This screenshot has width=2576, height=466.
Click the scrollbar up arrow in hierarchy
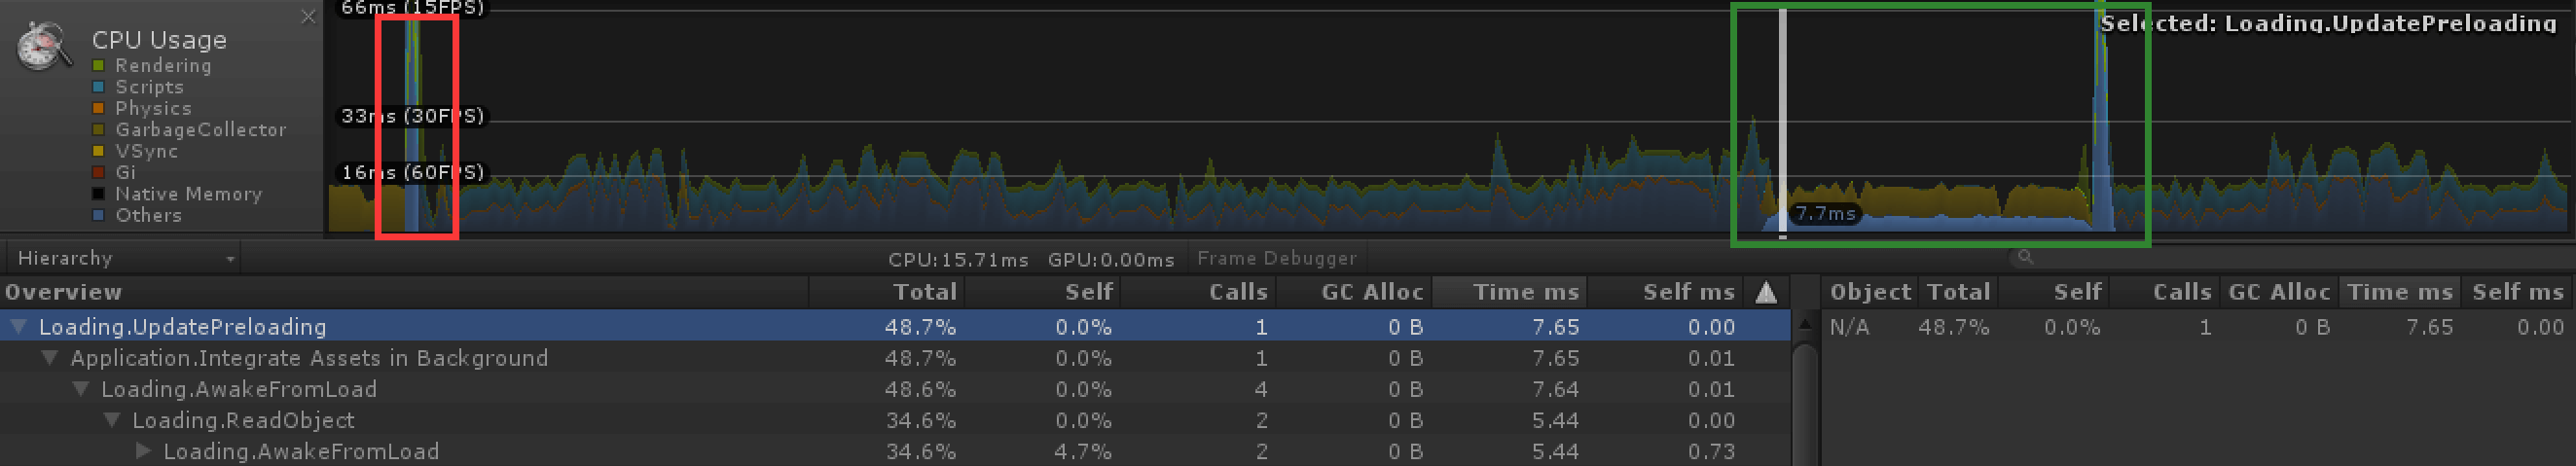1805,324
